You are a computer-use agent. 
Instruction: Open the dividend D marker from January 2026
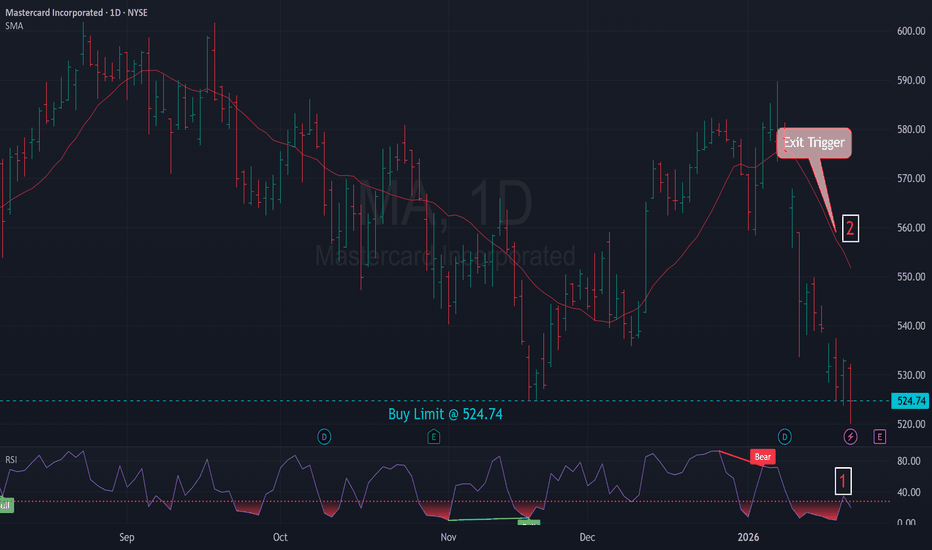pos(785,437)
